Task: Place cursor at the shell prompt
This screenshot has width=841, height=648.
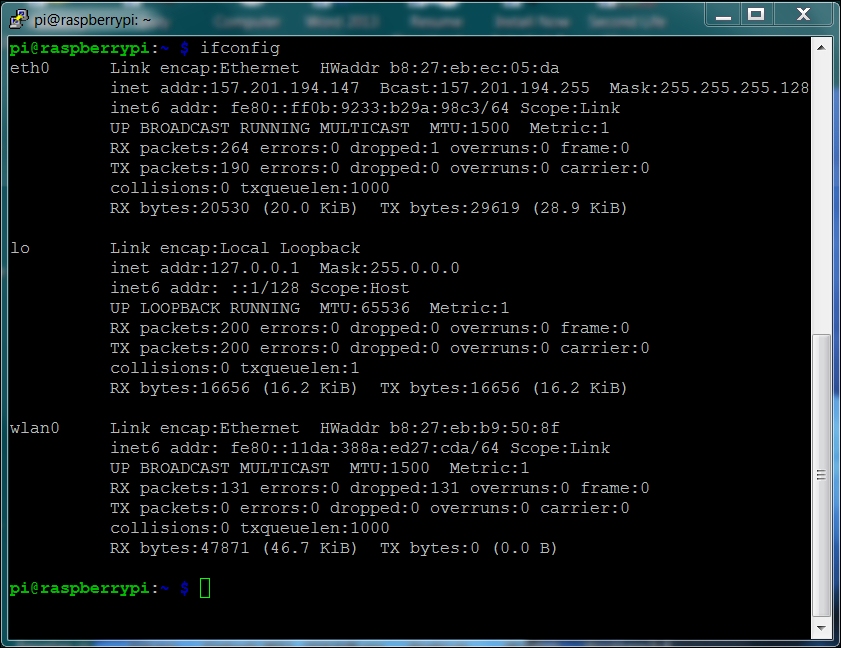Action: pyautogui.click(x=203, y=588)
